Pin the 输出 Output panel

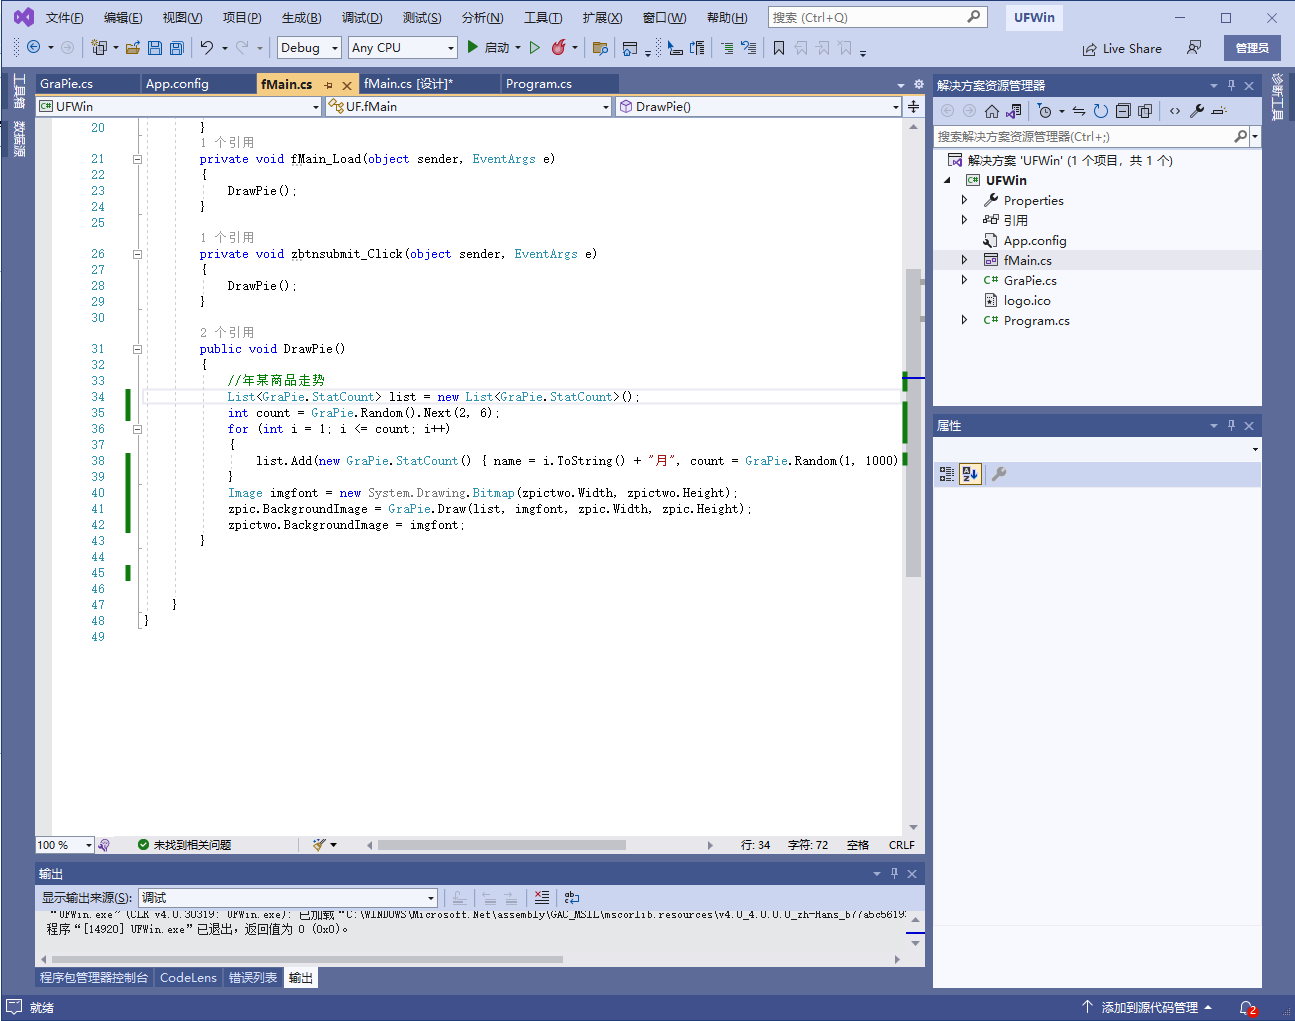point(894,873)
